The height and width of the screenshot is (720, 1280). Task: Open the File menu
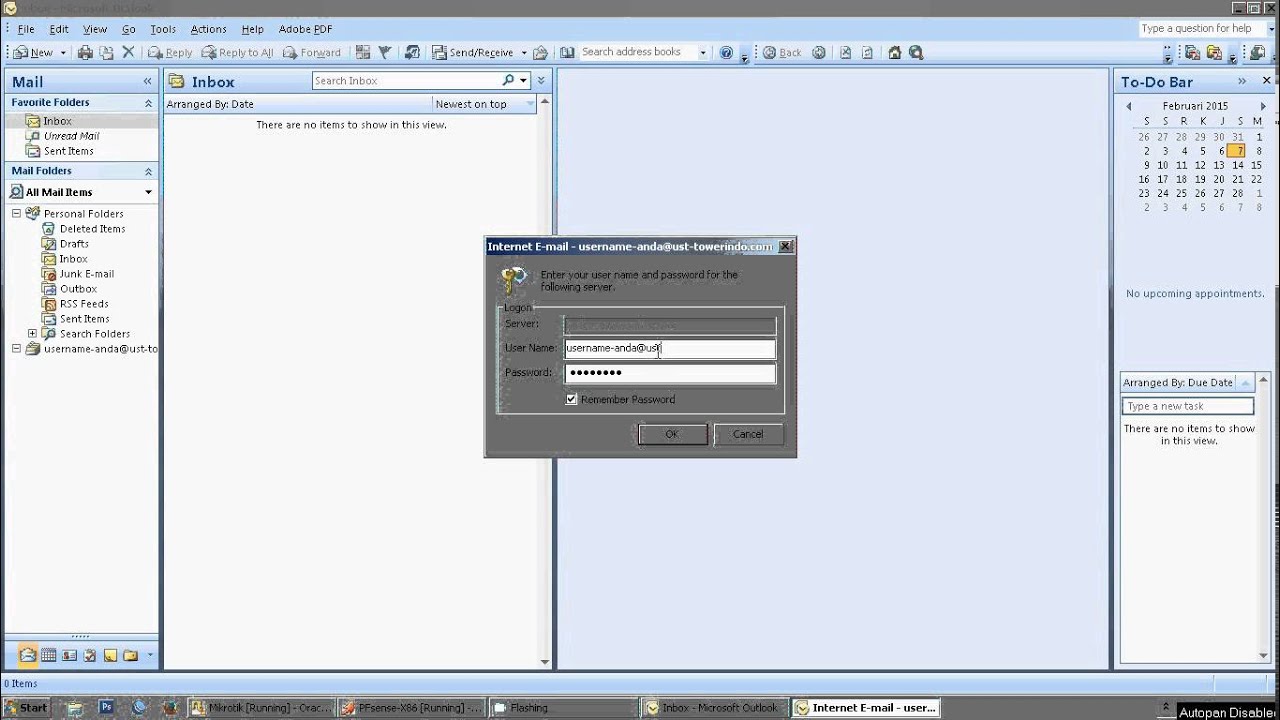click(25, 29)
